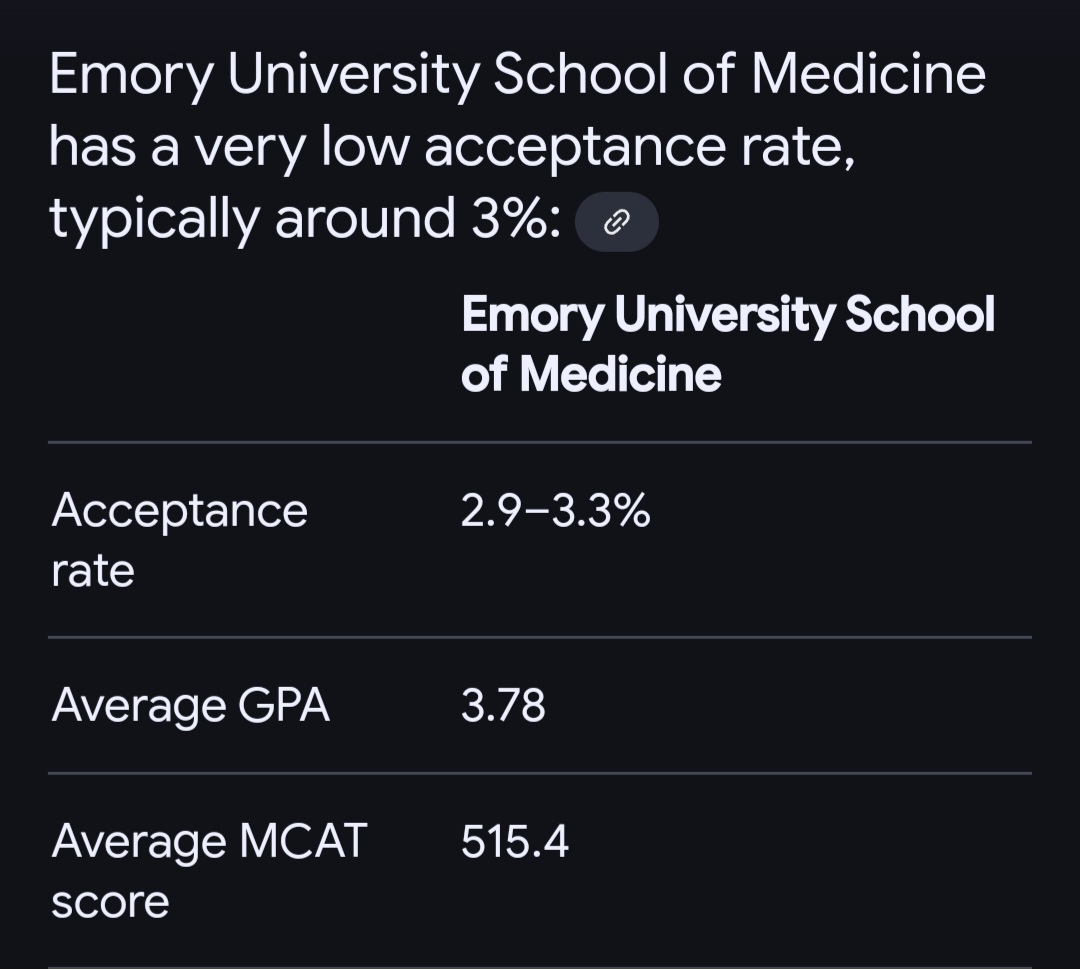Screen dimensions: 1080x969
Task: Click the word "GPA" in the row label
Action: pyautogui.click(x=283, y=706)
